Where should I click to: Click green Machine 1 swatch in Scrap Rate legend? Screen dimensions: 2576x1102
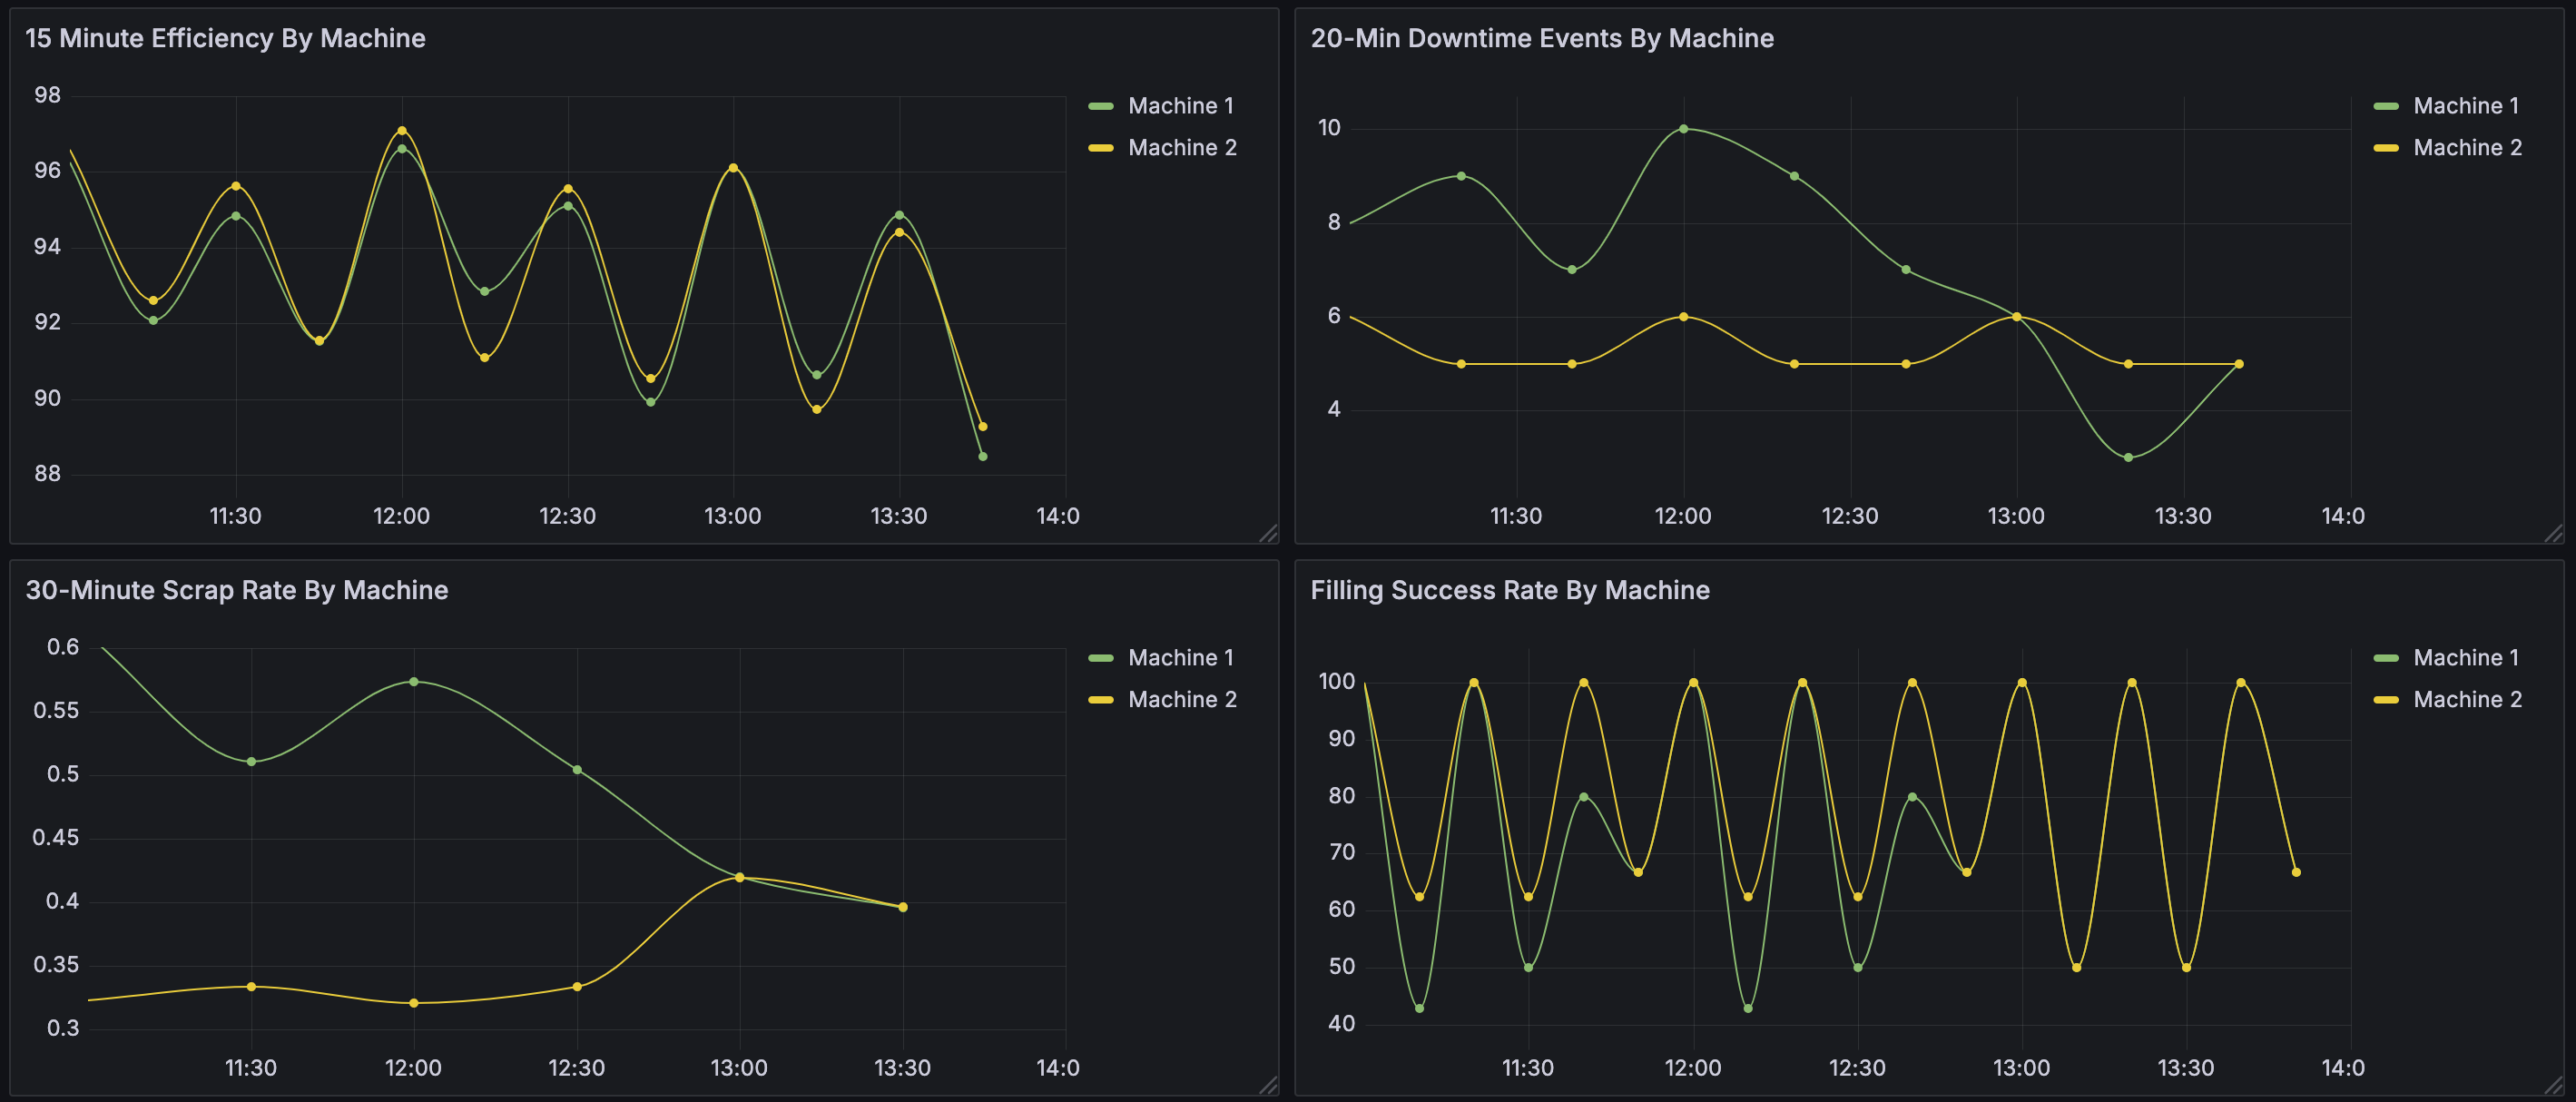(1101, 658)
